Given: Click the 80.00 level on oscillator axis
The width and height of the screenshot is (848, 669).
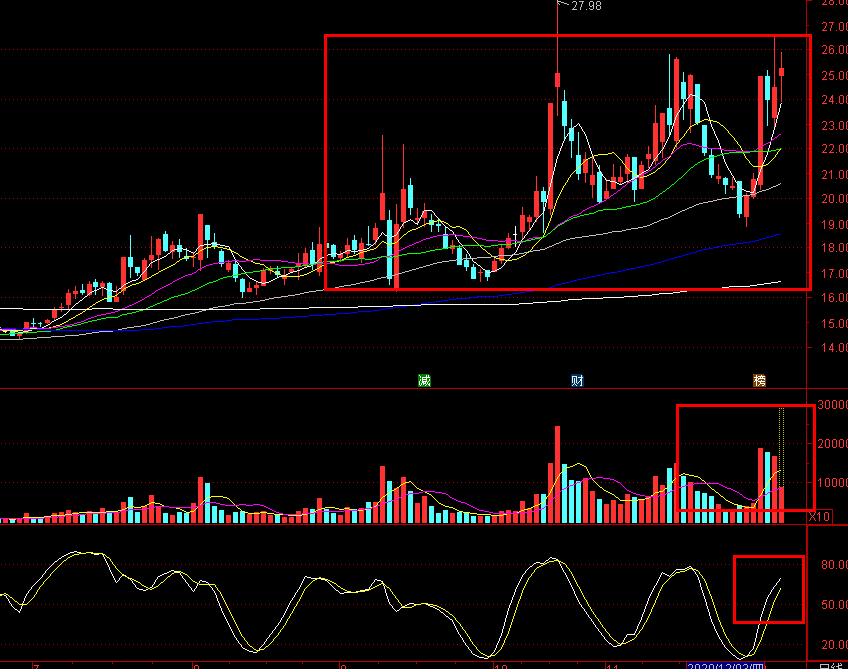Looking at the screenshot, I should (830, 564).
